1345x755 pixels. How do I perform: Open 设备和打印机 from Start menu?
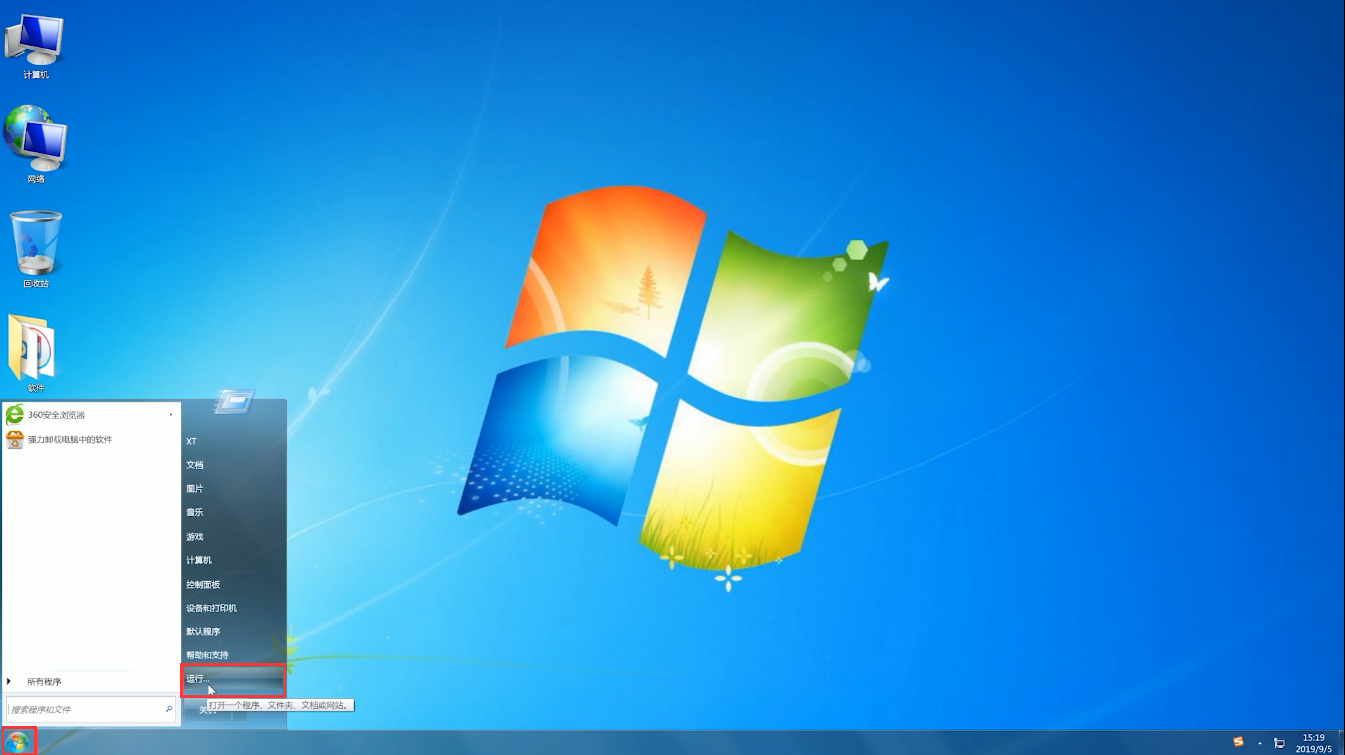point(234,608)
